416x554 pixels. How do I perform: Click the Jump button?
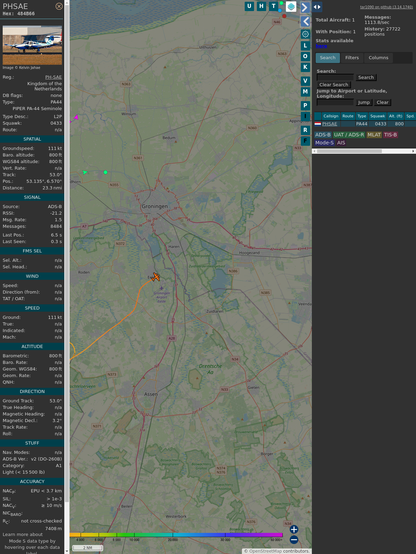click(x=363, y=102)
